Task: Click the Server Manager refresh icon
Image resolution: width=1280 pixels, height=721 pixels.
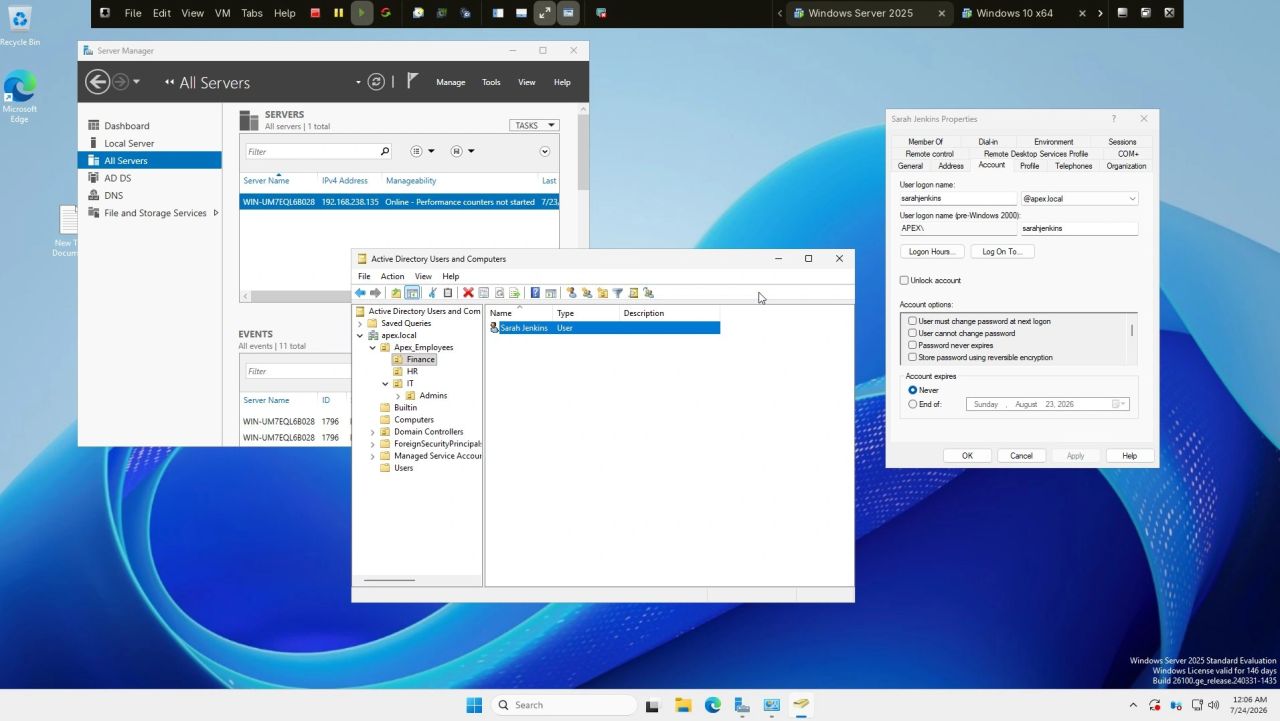Action: click(376, 82)
